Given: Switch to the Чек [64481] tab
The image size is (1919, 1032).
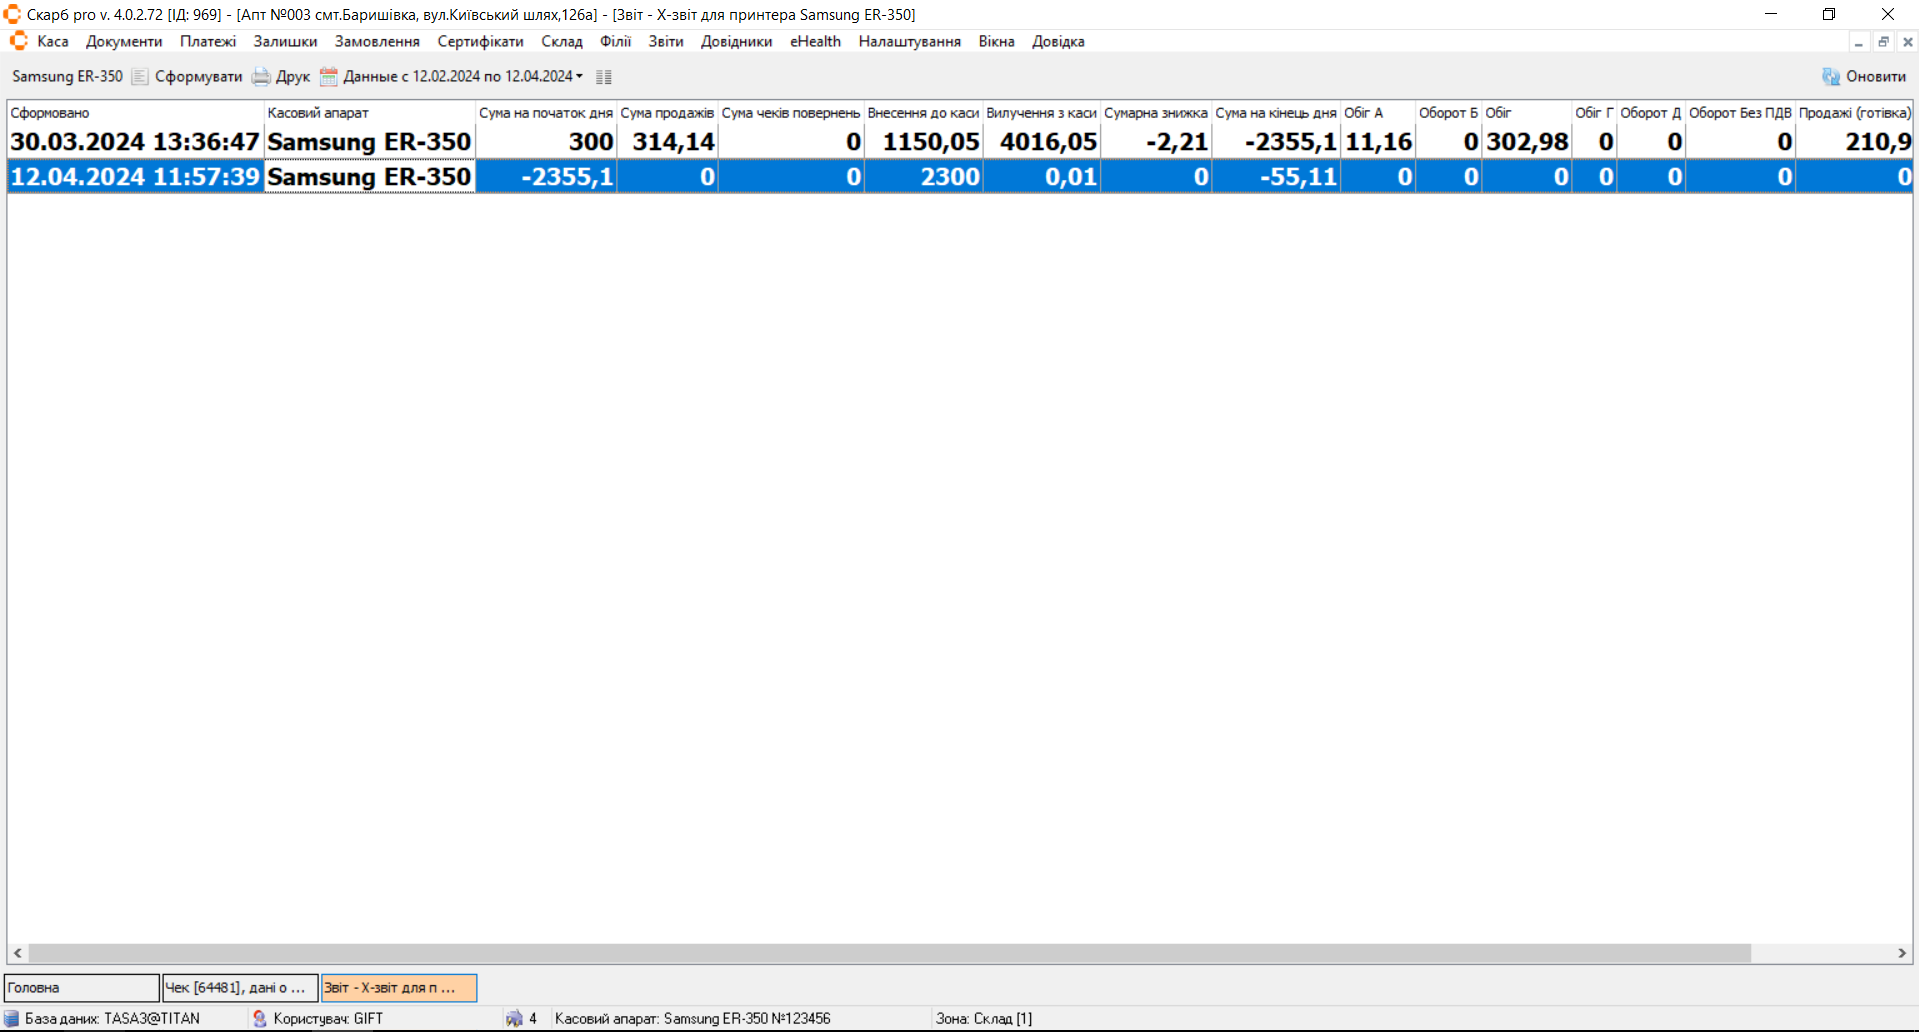Looking at the screenshot, I should click(239, 988).
